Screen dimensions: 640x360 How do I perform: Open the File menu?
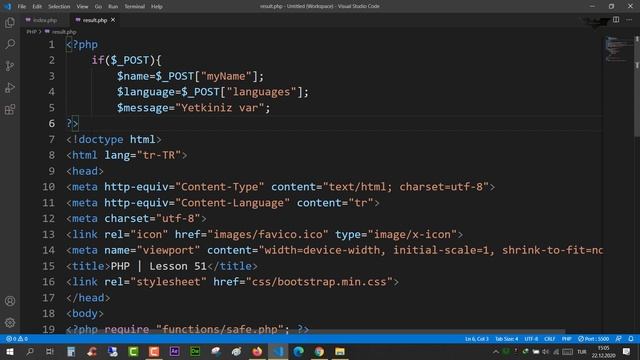(22, 6)
